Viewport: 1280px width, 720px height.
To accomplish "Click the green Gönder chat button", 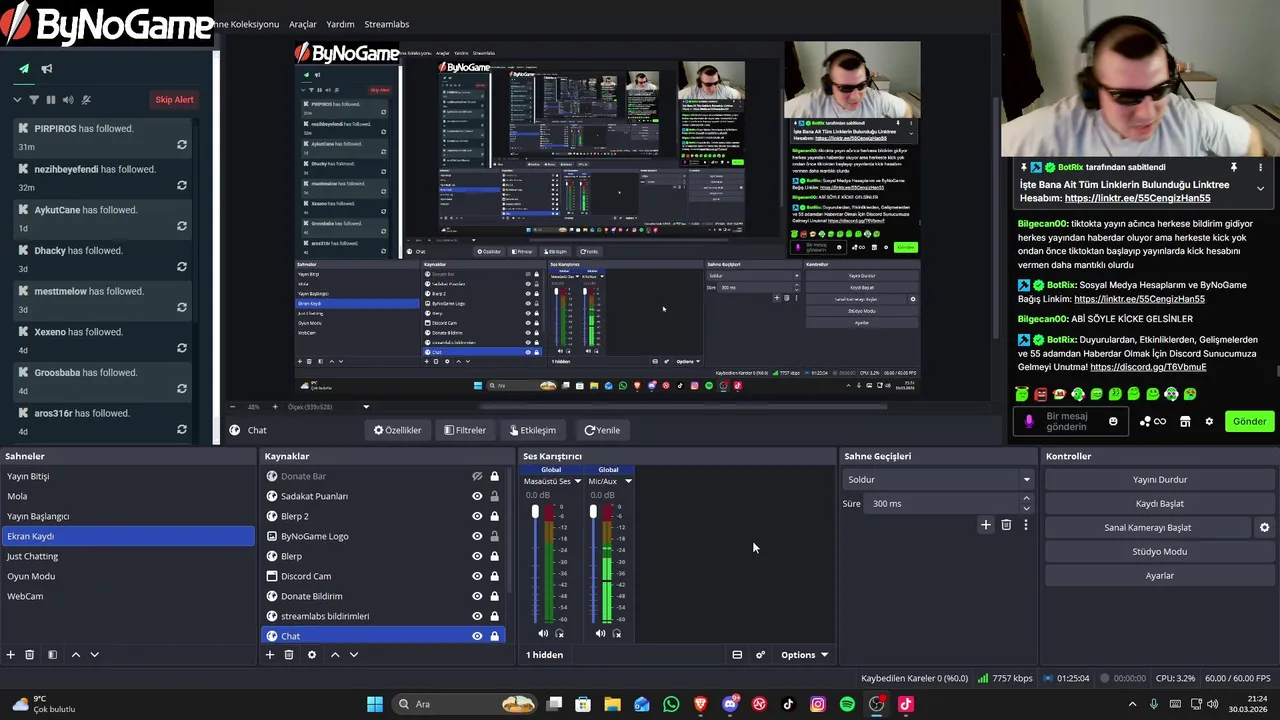I will pyautogui.click(x=1249, y=421).
